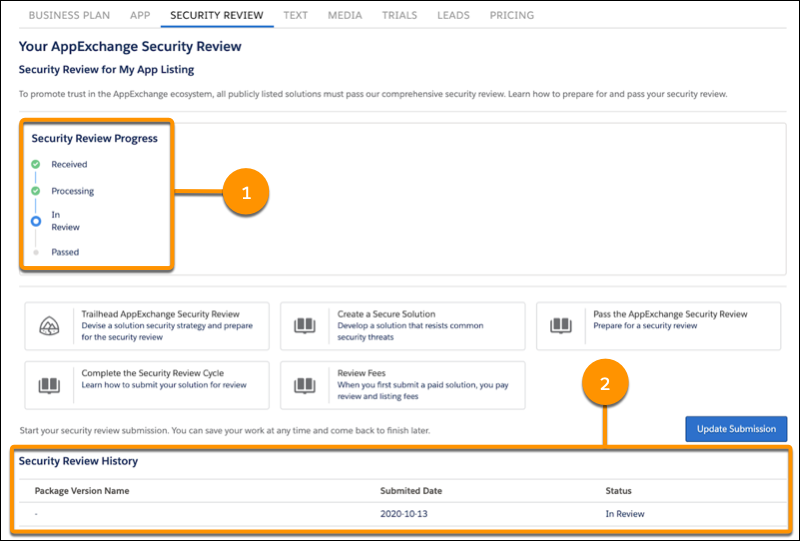800x541 pixels.
Task: Go to the MEDIA tab
Action: click(345, 15)
